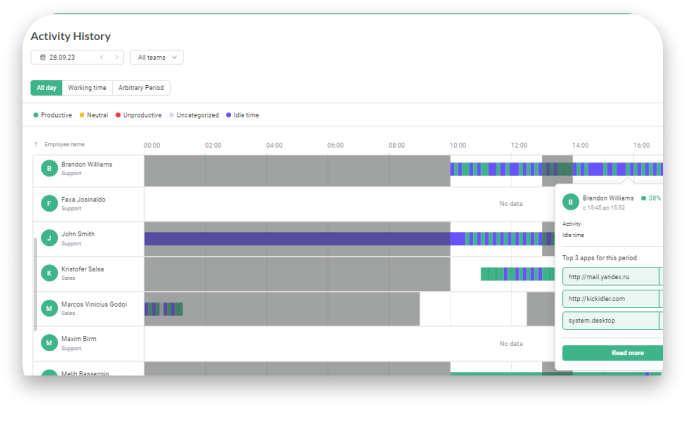Click Fava Josinaldo's F avatar
The width and height of the screenshot is (686, 431).
click(48, 203)
